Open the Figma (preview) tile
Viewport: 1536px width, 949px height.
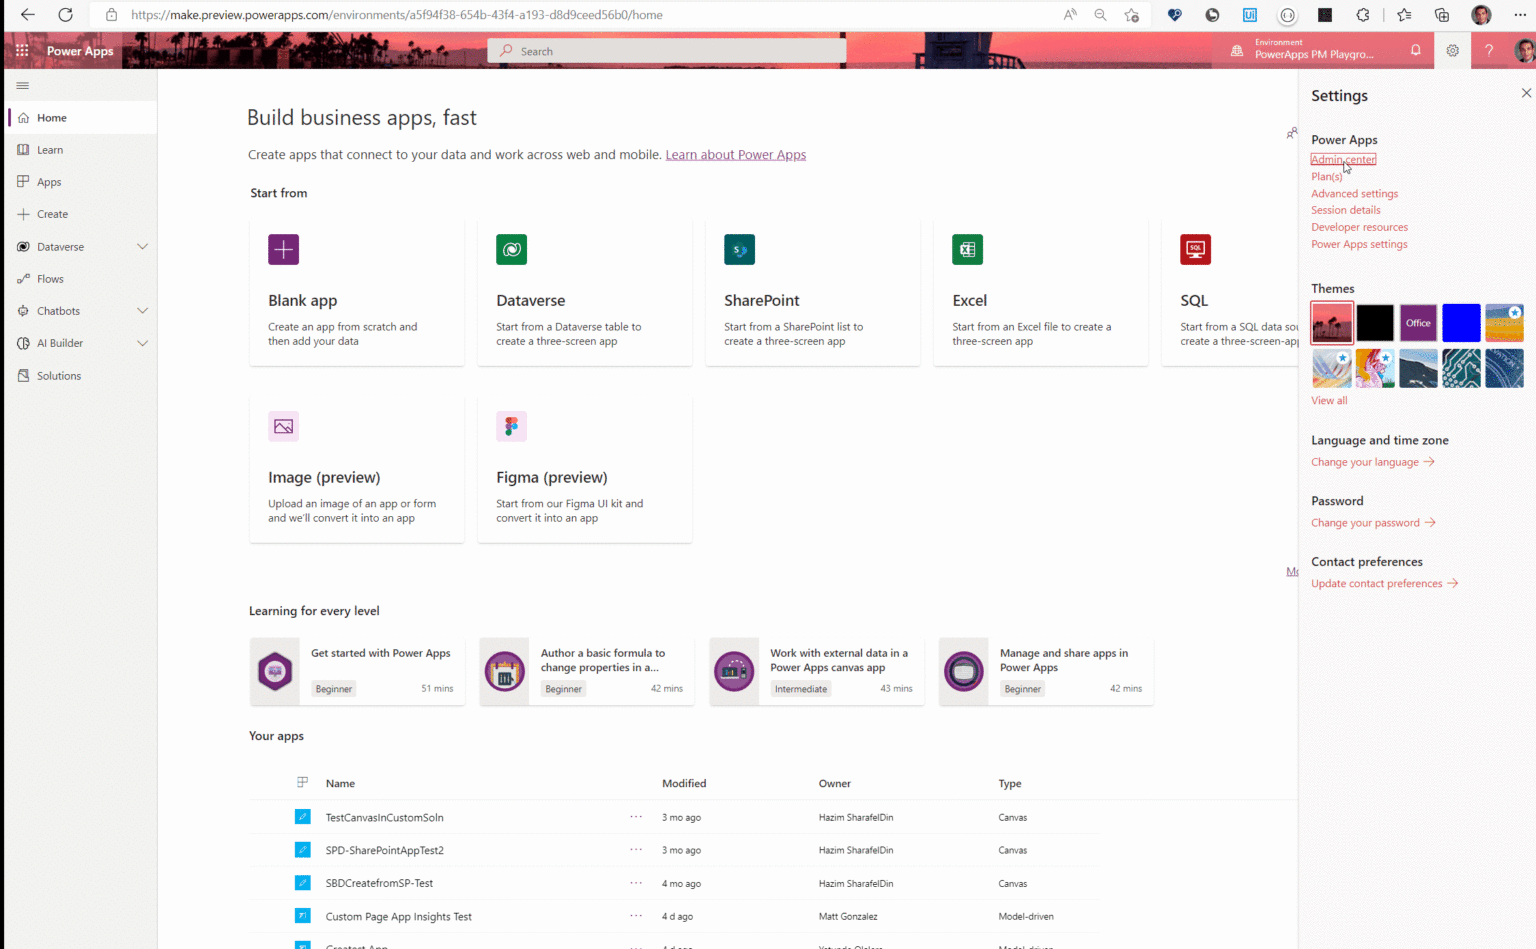tap(584, 467)
